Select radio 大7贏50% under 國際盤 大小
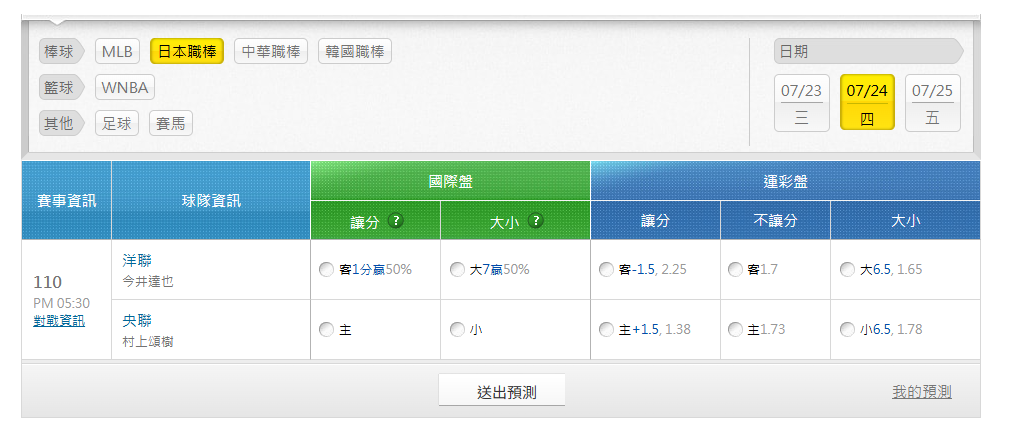This screenshot has height=432, width=1035. pos(457,270)
